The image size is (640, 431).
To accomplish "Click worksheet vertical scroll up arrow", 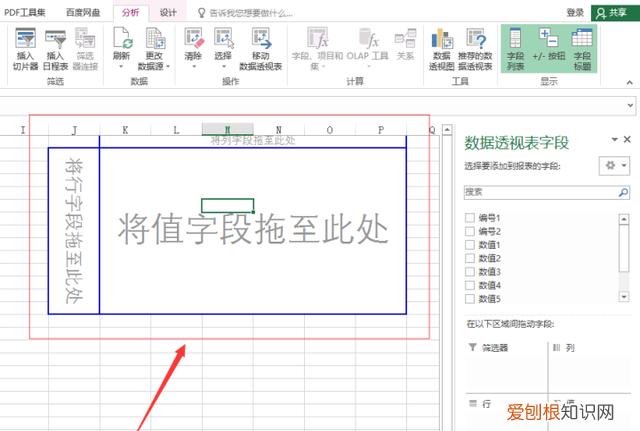I will (447, 130).
